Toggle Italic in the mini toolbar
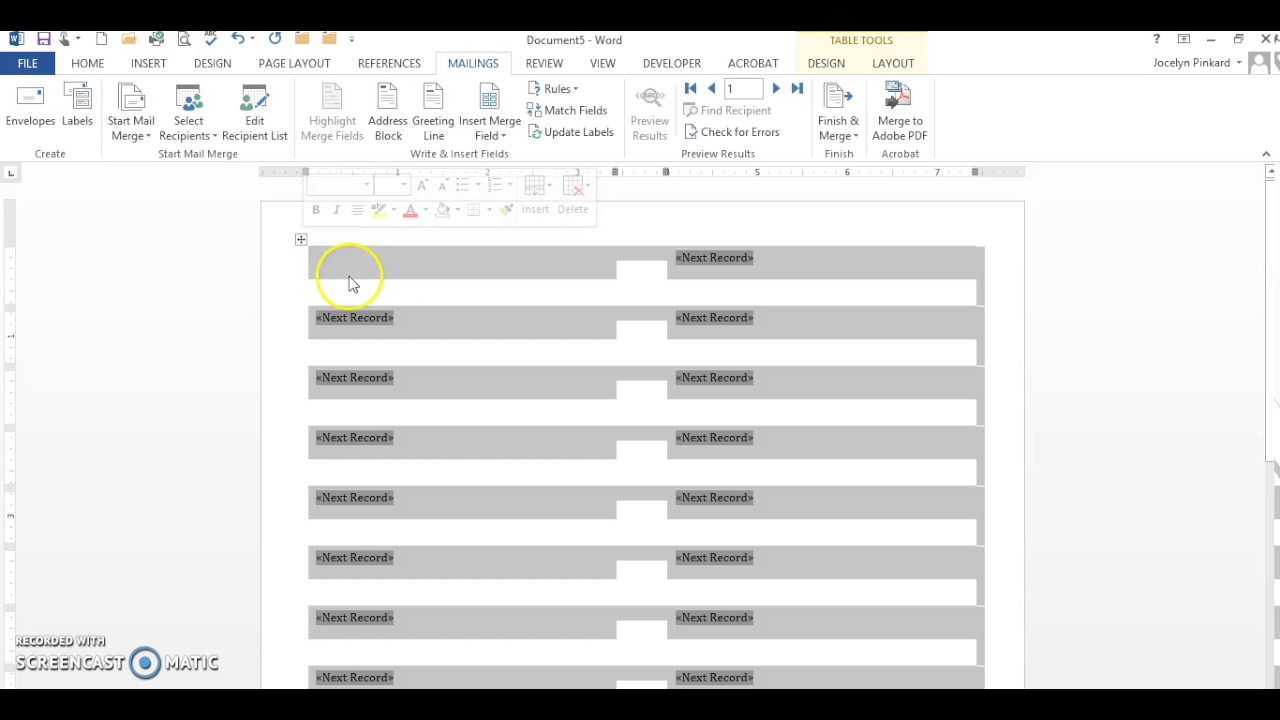This screenshot has width=1280, height=720. pos(336,209)
